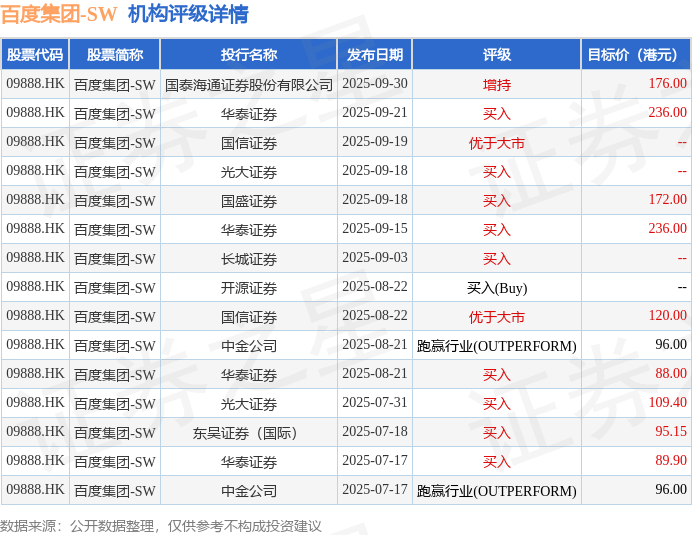The image size is (692, 535).
Task: Click 买入 rating in the 长城证券 row
Action: [497, 259]
